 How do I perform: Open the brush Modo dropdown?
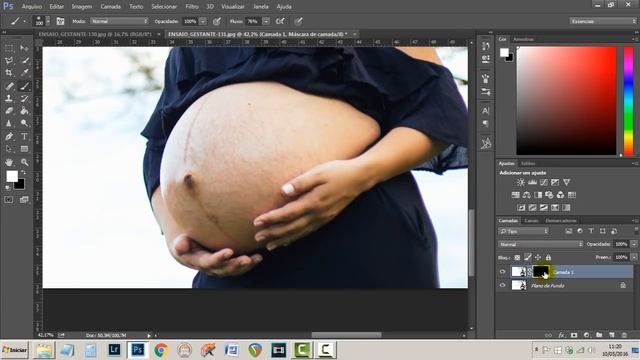pyautogui.click(x=119, y=21)
